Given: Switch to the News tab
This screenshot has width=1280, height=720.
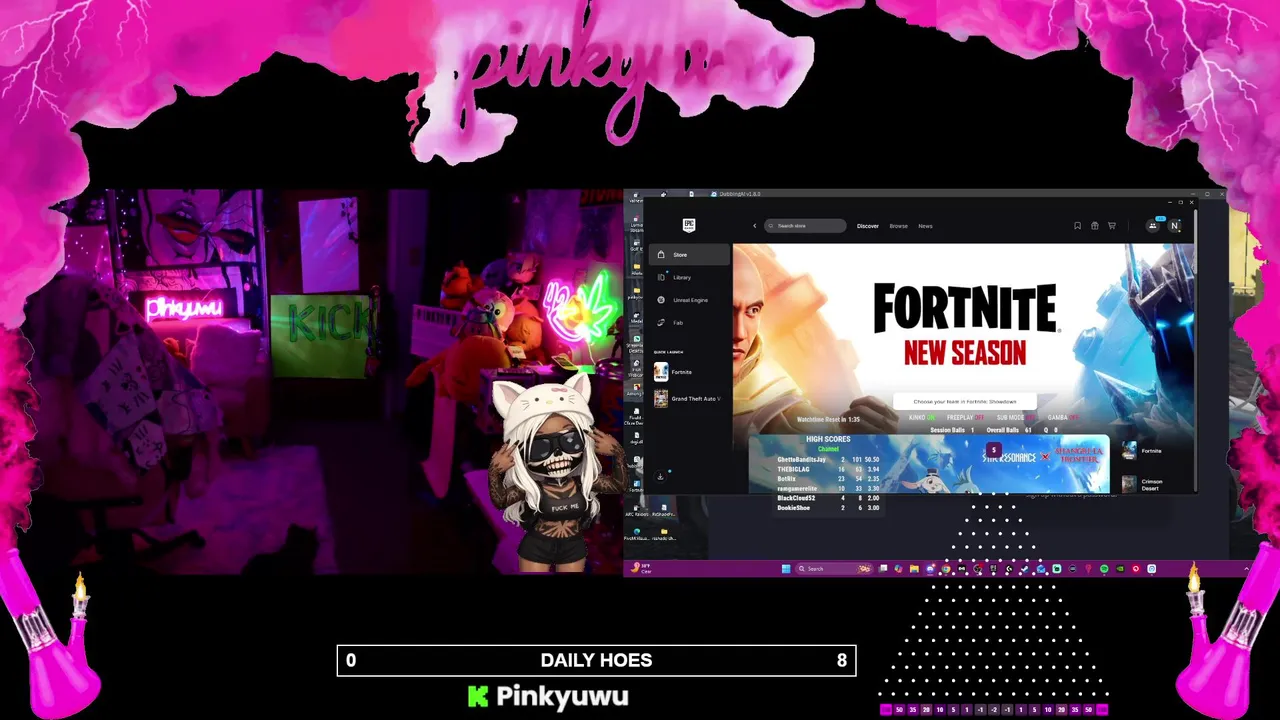Looking at the screenshot, I should [925, 226].
